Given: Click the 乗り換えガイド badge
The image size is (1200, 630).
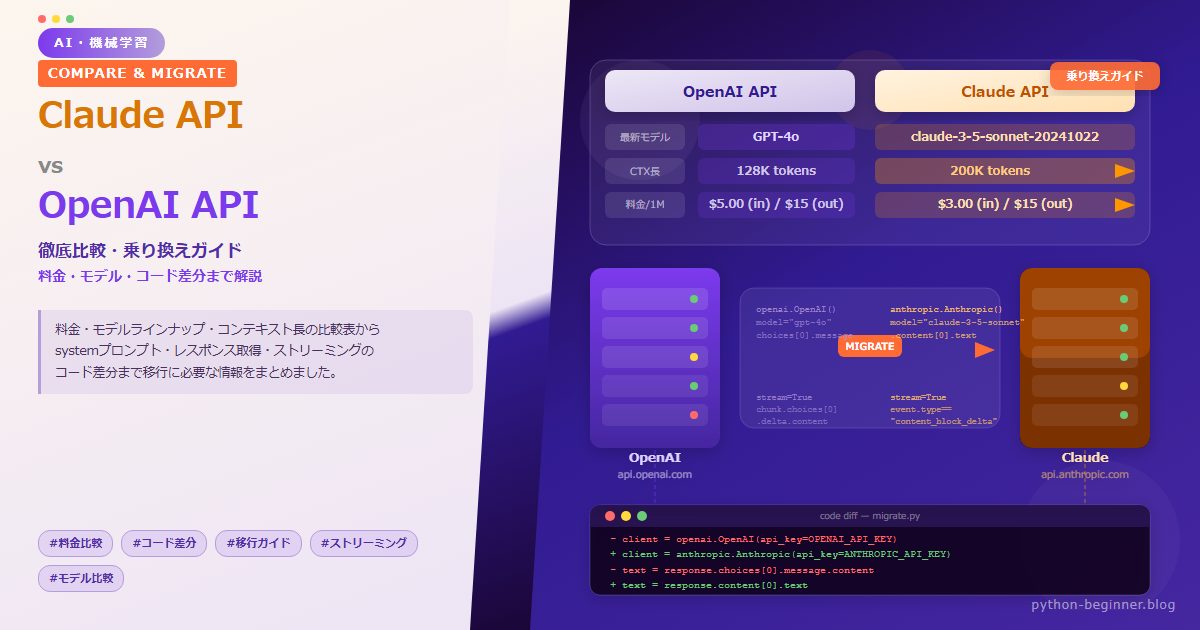Looking at the screenshot, I should pos(1105,76).
